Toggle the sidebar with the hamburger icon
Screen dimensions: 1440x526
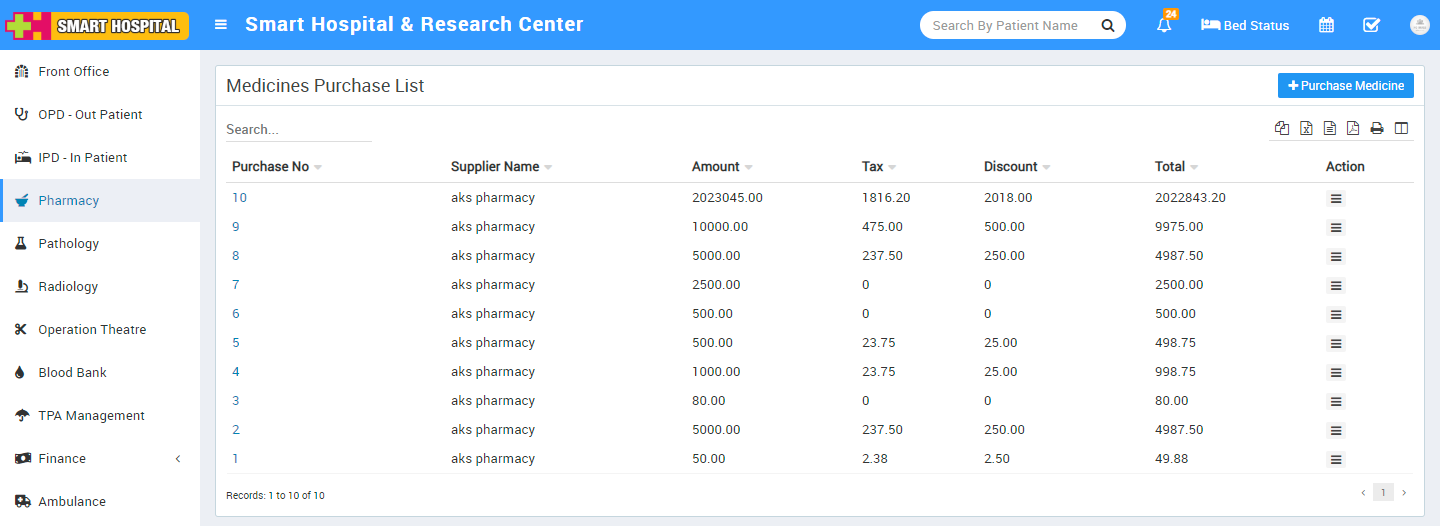coord(221,25)
